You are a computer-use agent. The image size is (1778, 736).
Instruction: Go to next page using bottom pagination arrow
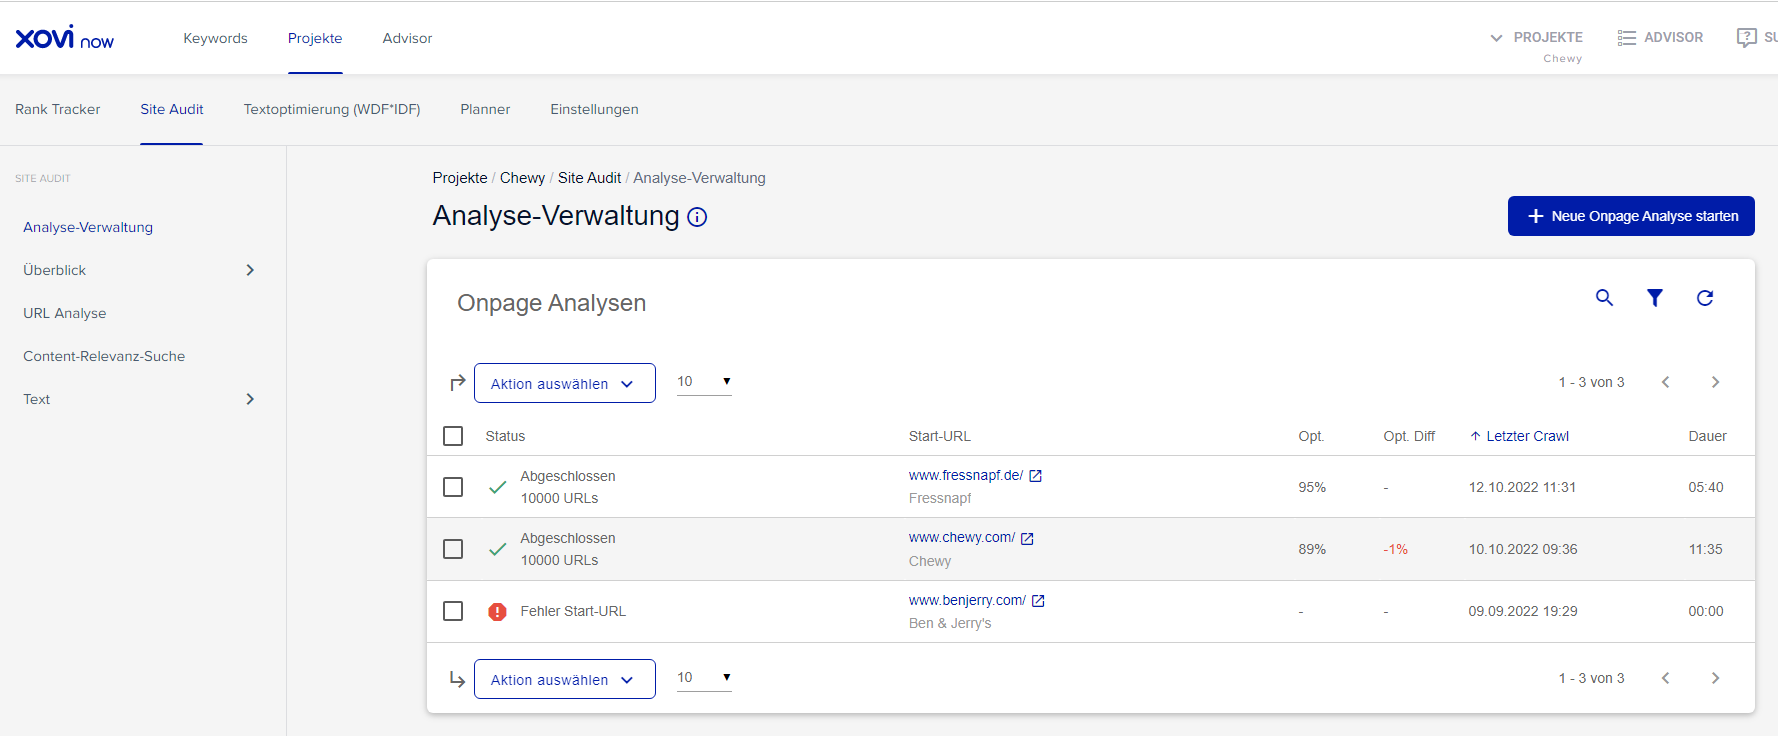click(1715, 678)
